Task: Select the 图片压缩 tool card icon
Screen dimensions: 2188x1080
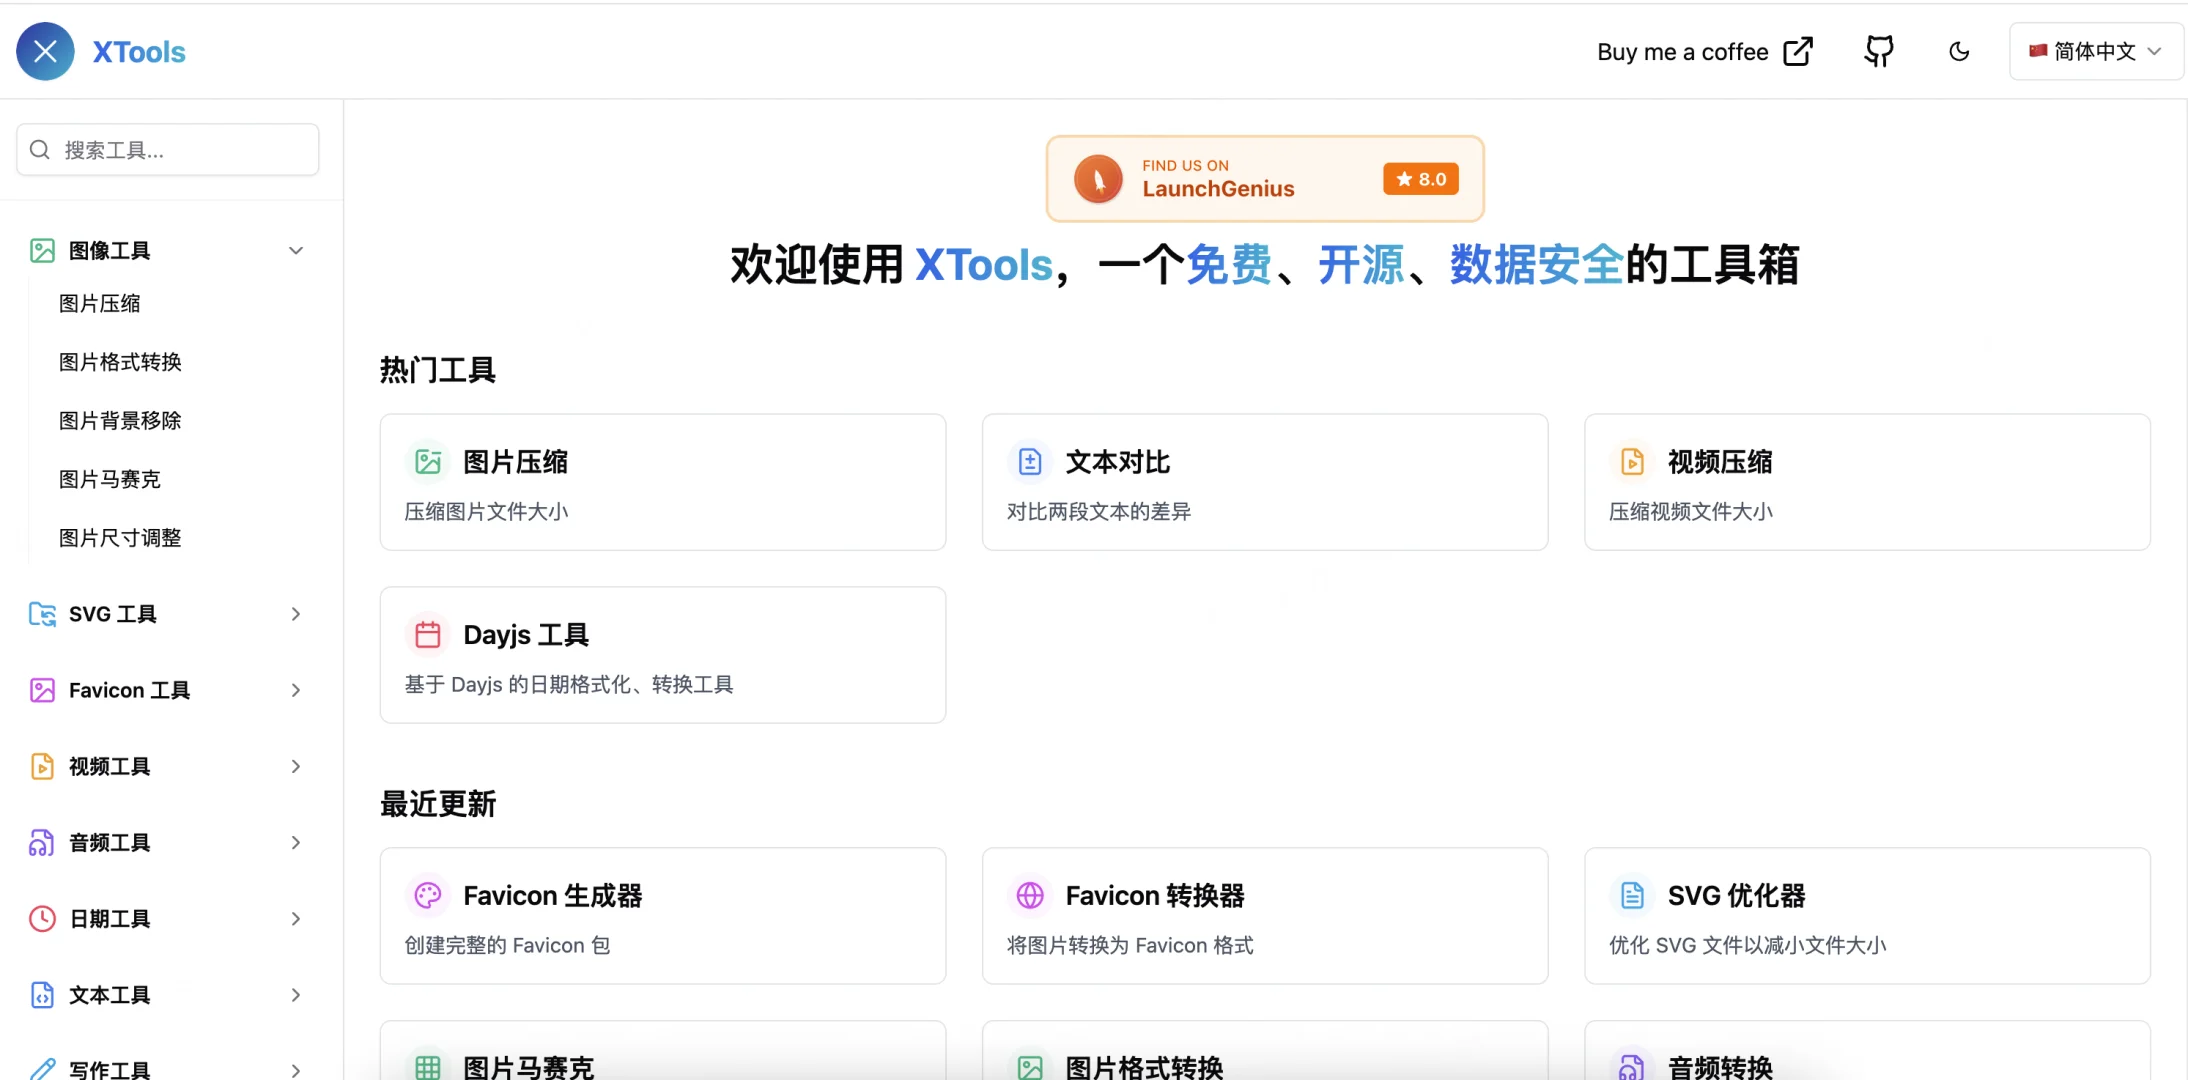Action: pyautogui.click(x=428, y=461)
